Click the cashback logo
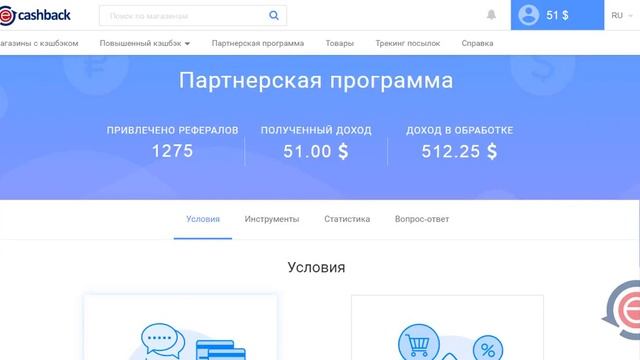This screenshot has width=640, height=360. pyautogui.click(x=35, y=16)
